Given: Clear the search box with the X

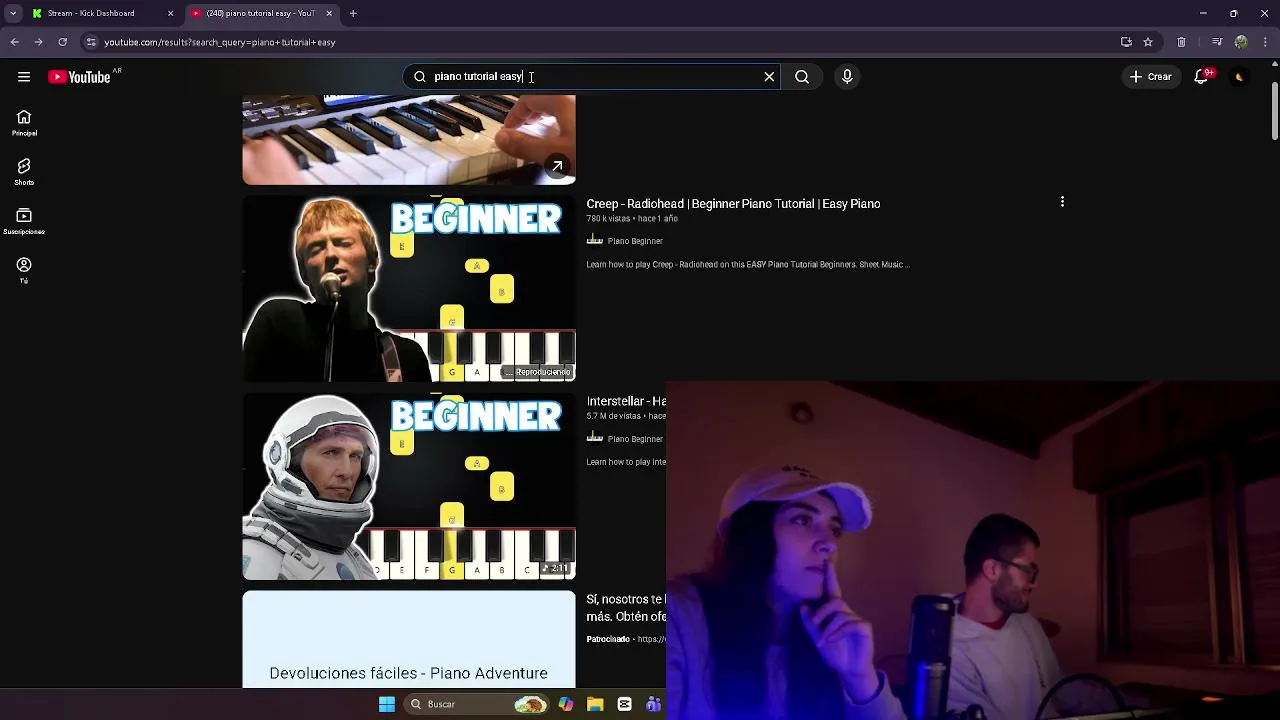Looking at the screenshot, I should [769, 77].
